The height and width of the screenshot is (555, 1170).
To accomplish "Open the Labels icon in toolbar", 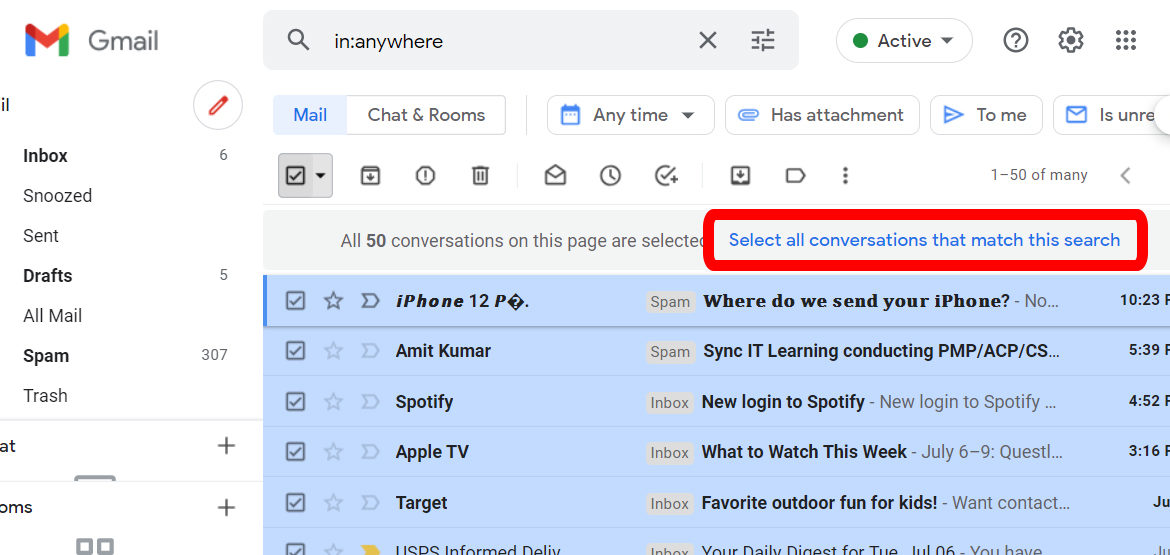I will click(x=795, y=175).
